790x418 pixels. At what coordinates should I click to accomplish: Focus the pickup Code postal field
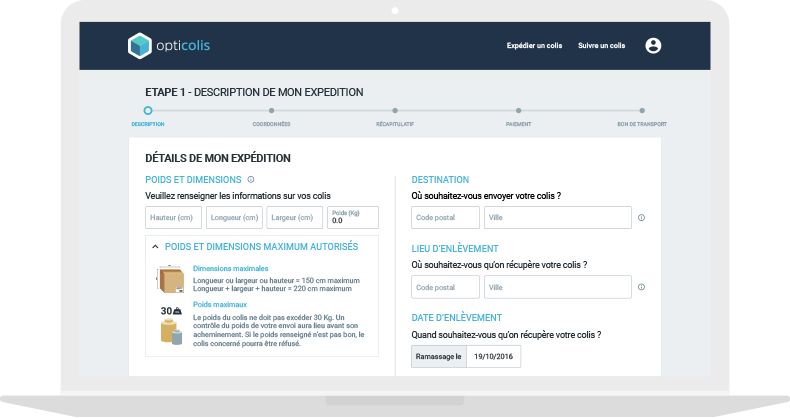[445, 287]
